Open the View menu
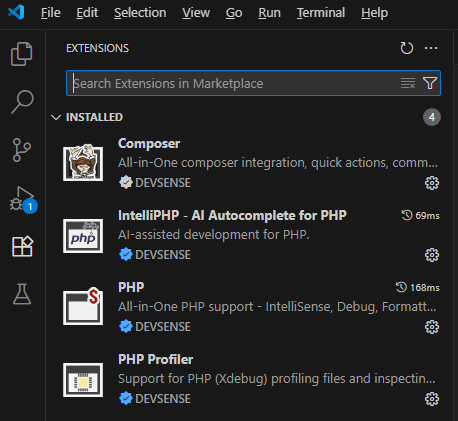Viewport: 458px width, 421px height. pyautogui.click(x=196, y=13)
